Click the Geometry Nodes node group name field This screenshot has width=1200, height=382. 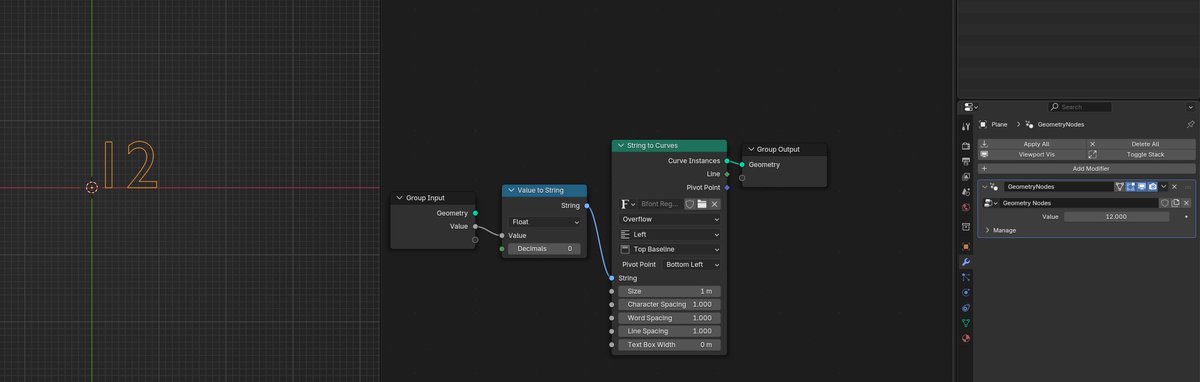pos(1079,203)
